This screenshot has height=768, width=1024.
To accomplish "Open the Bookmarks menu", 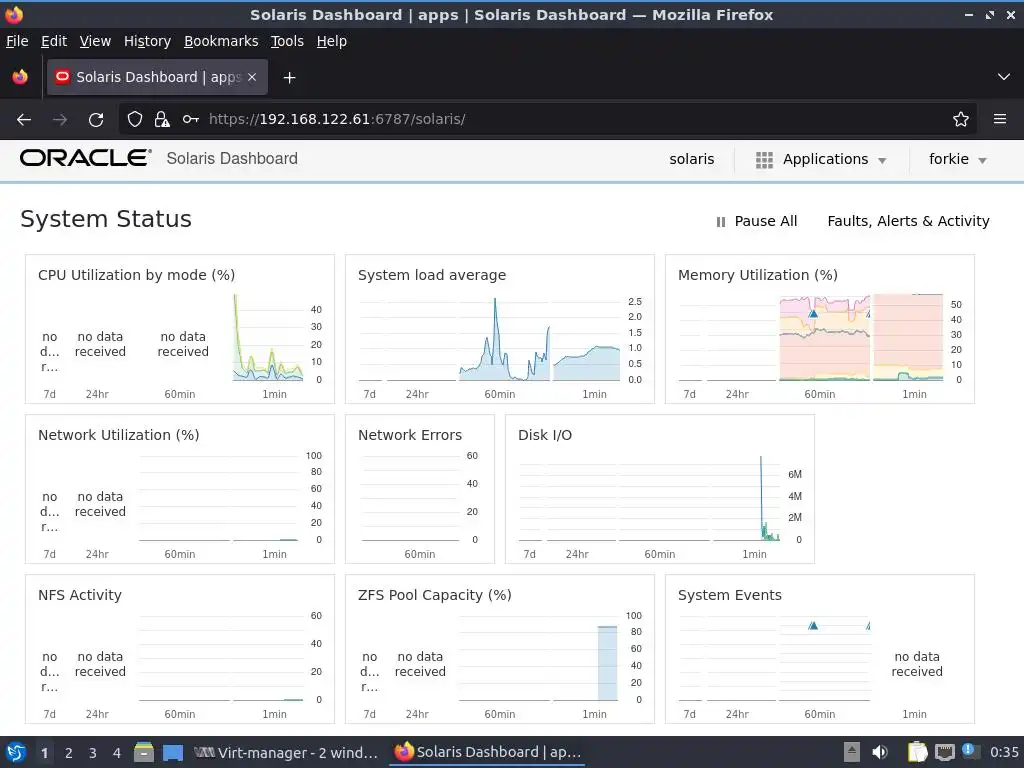I will (221, 41).
